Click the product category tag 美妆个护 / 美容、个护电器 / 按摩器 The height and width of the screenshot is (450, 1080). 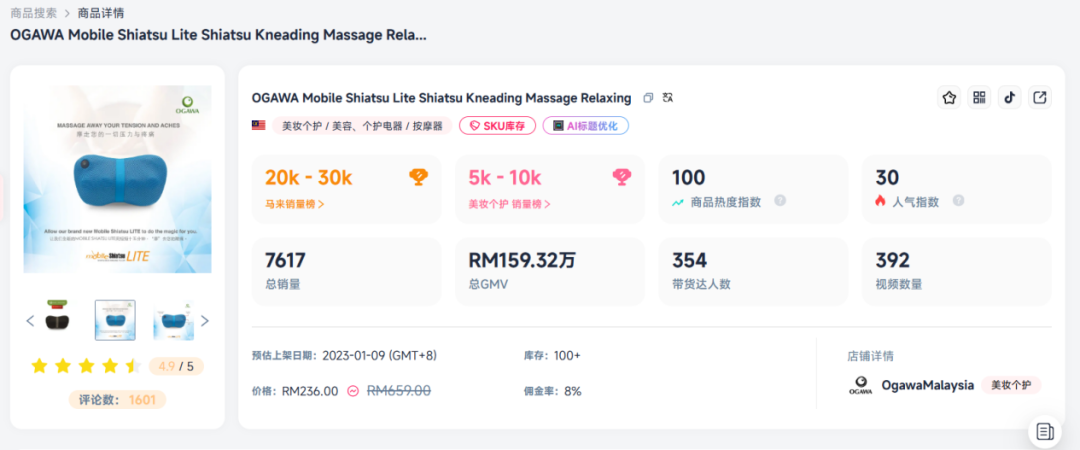pyautogui.click(x=362, y=125)
